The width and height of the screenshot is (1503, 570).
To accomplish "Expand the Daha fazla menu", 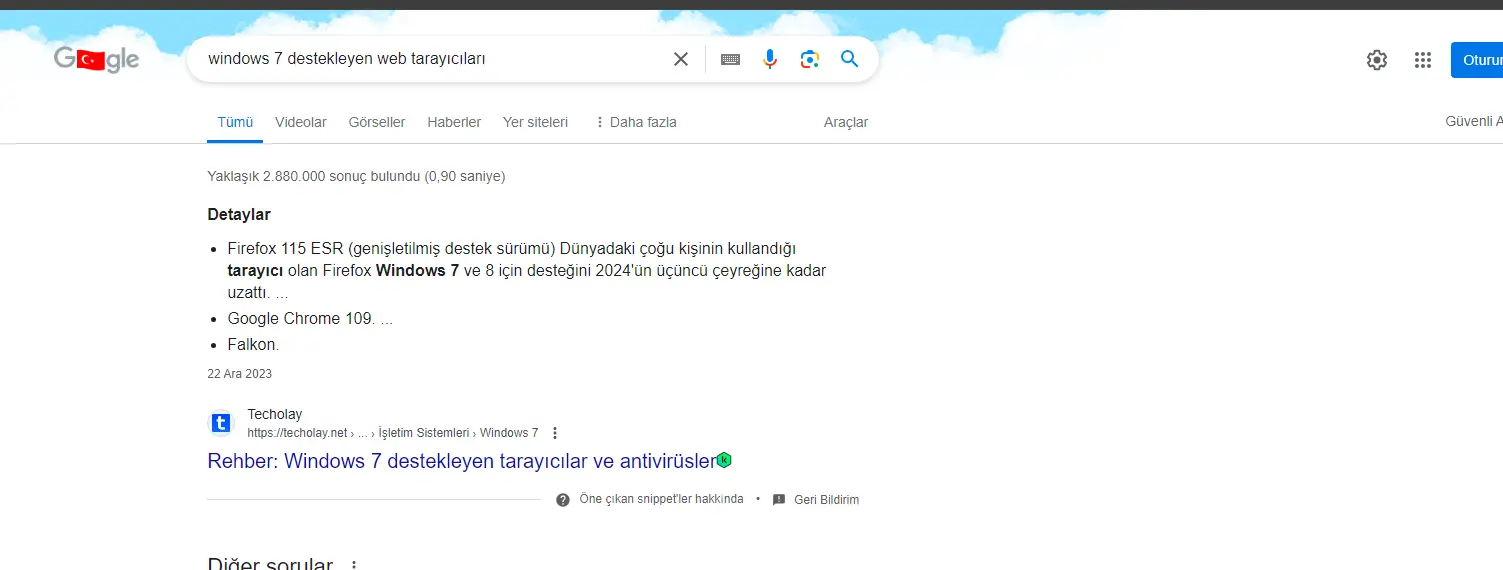I will pos(635,122).
